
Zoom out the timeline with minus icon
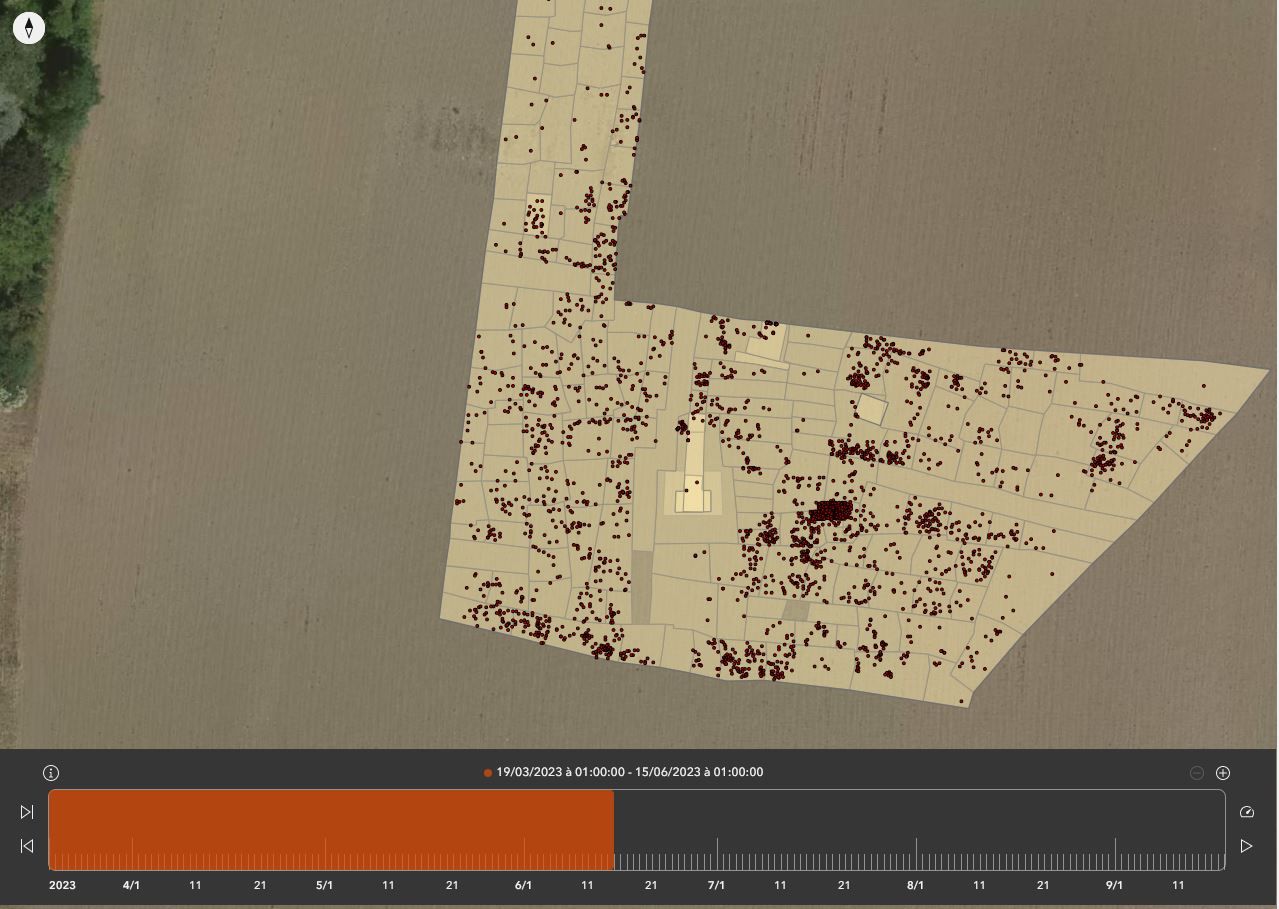pos(1196,773)
